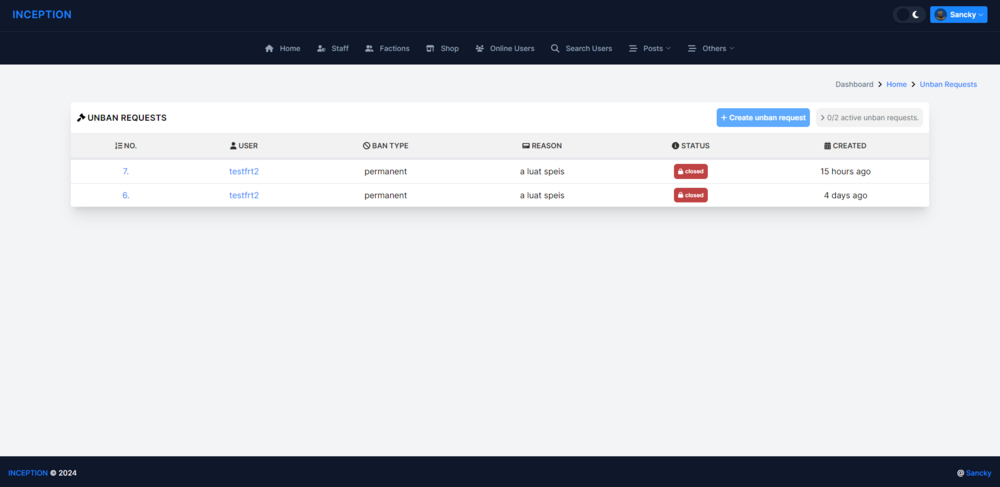
Task: Click the gavel icon beside Unban Requests
Action: pos(81,118)
